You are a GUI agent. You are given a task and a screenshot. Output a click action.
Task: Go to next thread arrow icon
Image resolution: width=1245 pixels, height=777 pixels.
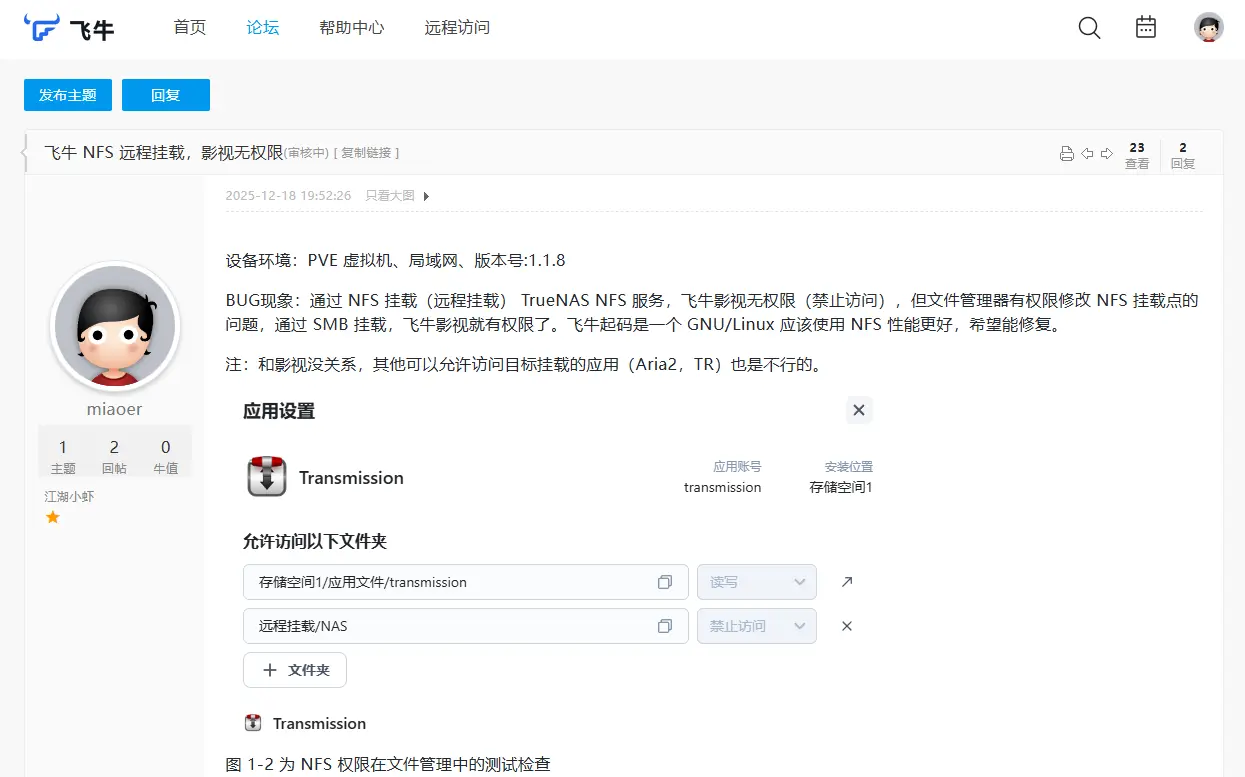pos(1107,154)
